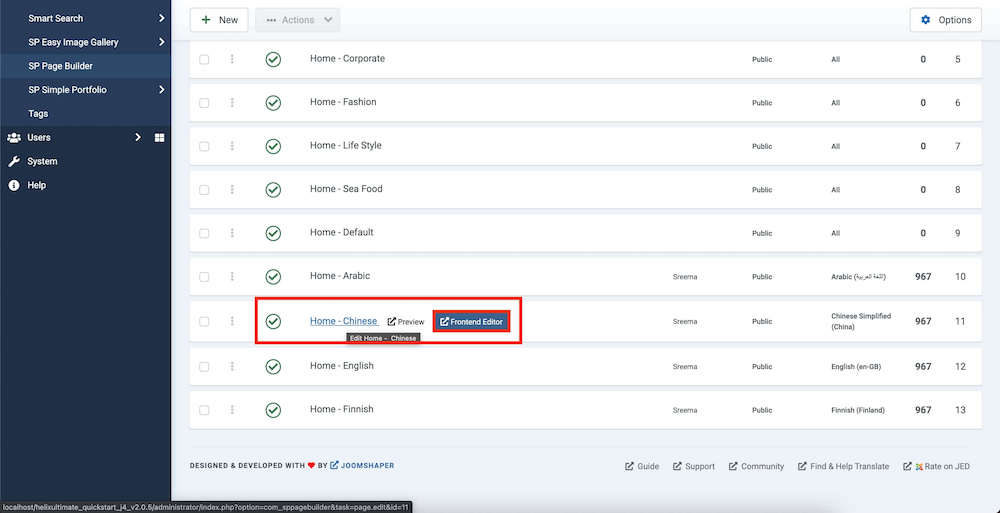Expand the SP Simple Portfolio arrow
The image size is (1000, 513).
161,90
